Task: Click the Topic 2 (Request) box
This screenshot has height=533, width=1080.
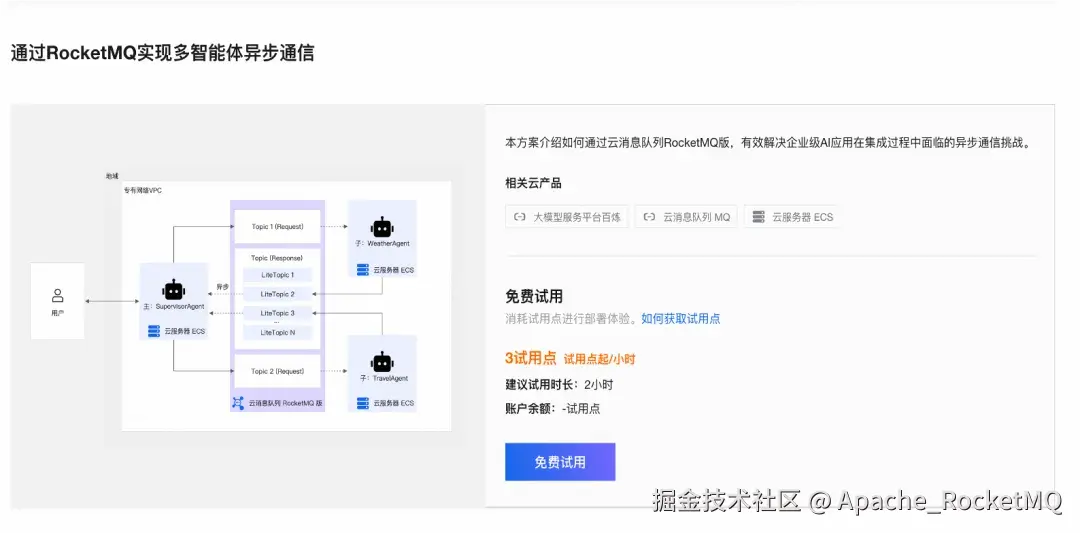Action: [x=278, y=371]
